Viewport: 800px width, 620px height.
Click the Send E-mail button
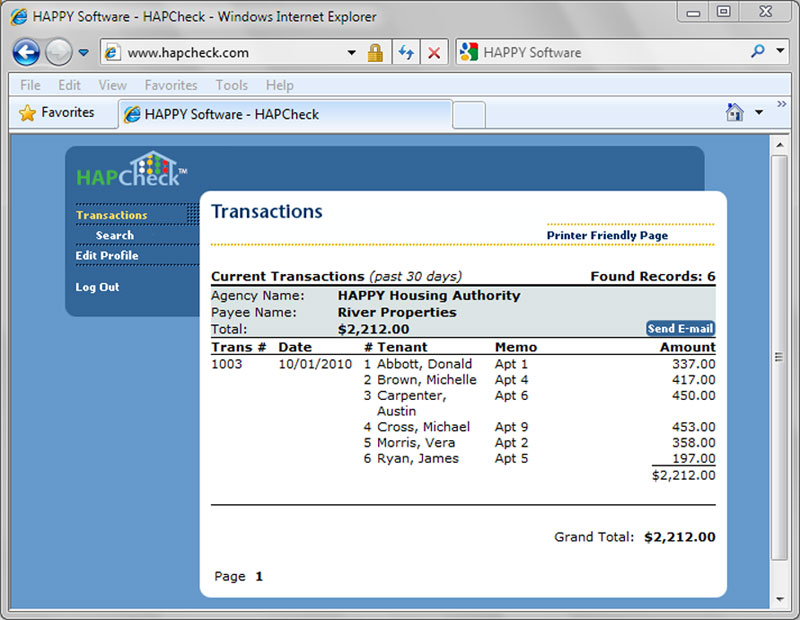pos(681,329)
